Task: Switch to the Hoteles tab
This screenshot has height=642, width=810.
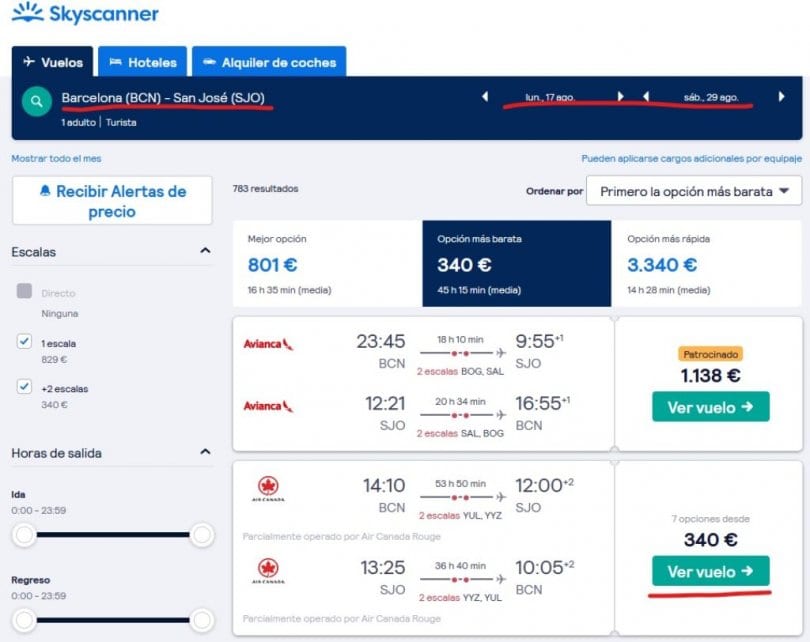Action: [x=143, y=62]
